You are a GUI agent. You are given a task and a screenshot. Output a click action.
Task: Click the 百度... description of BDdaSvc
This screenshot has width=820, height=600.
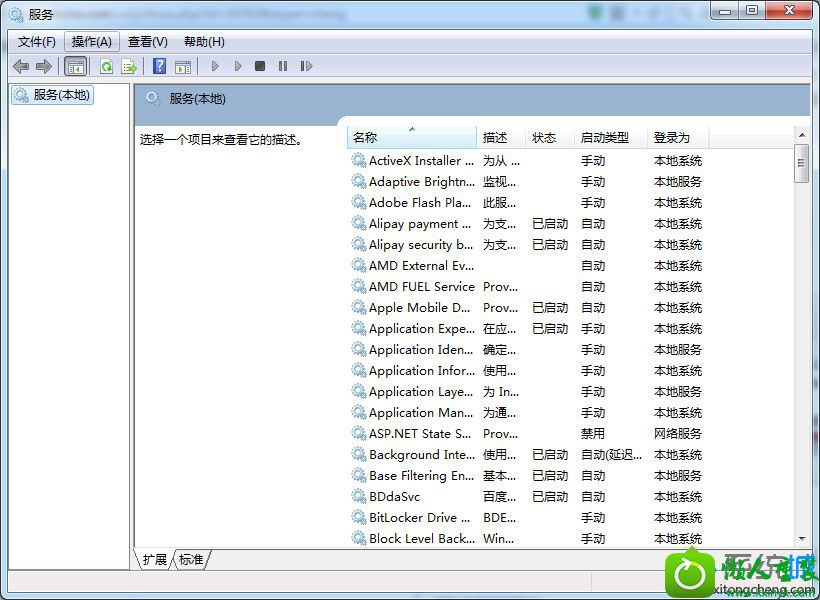coord(499,496)
